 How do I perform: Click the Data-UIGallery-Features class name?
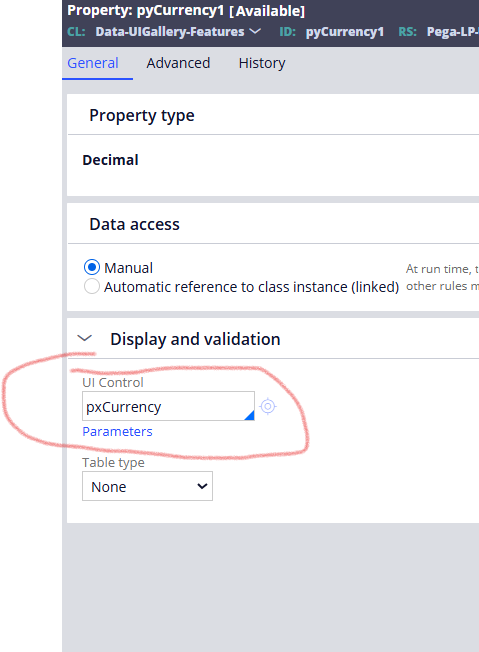[x=170, y=32]
